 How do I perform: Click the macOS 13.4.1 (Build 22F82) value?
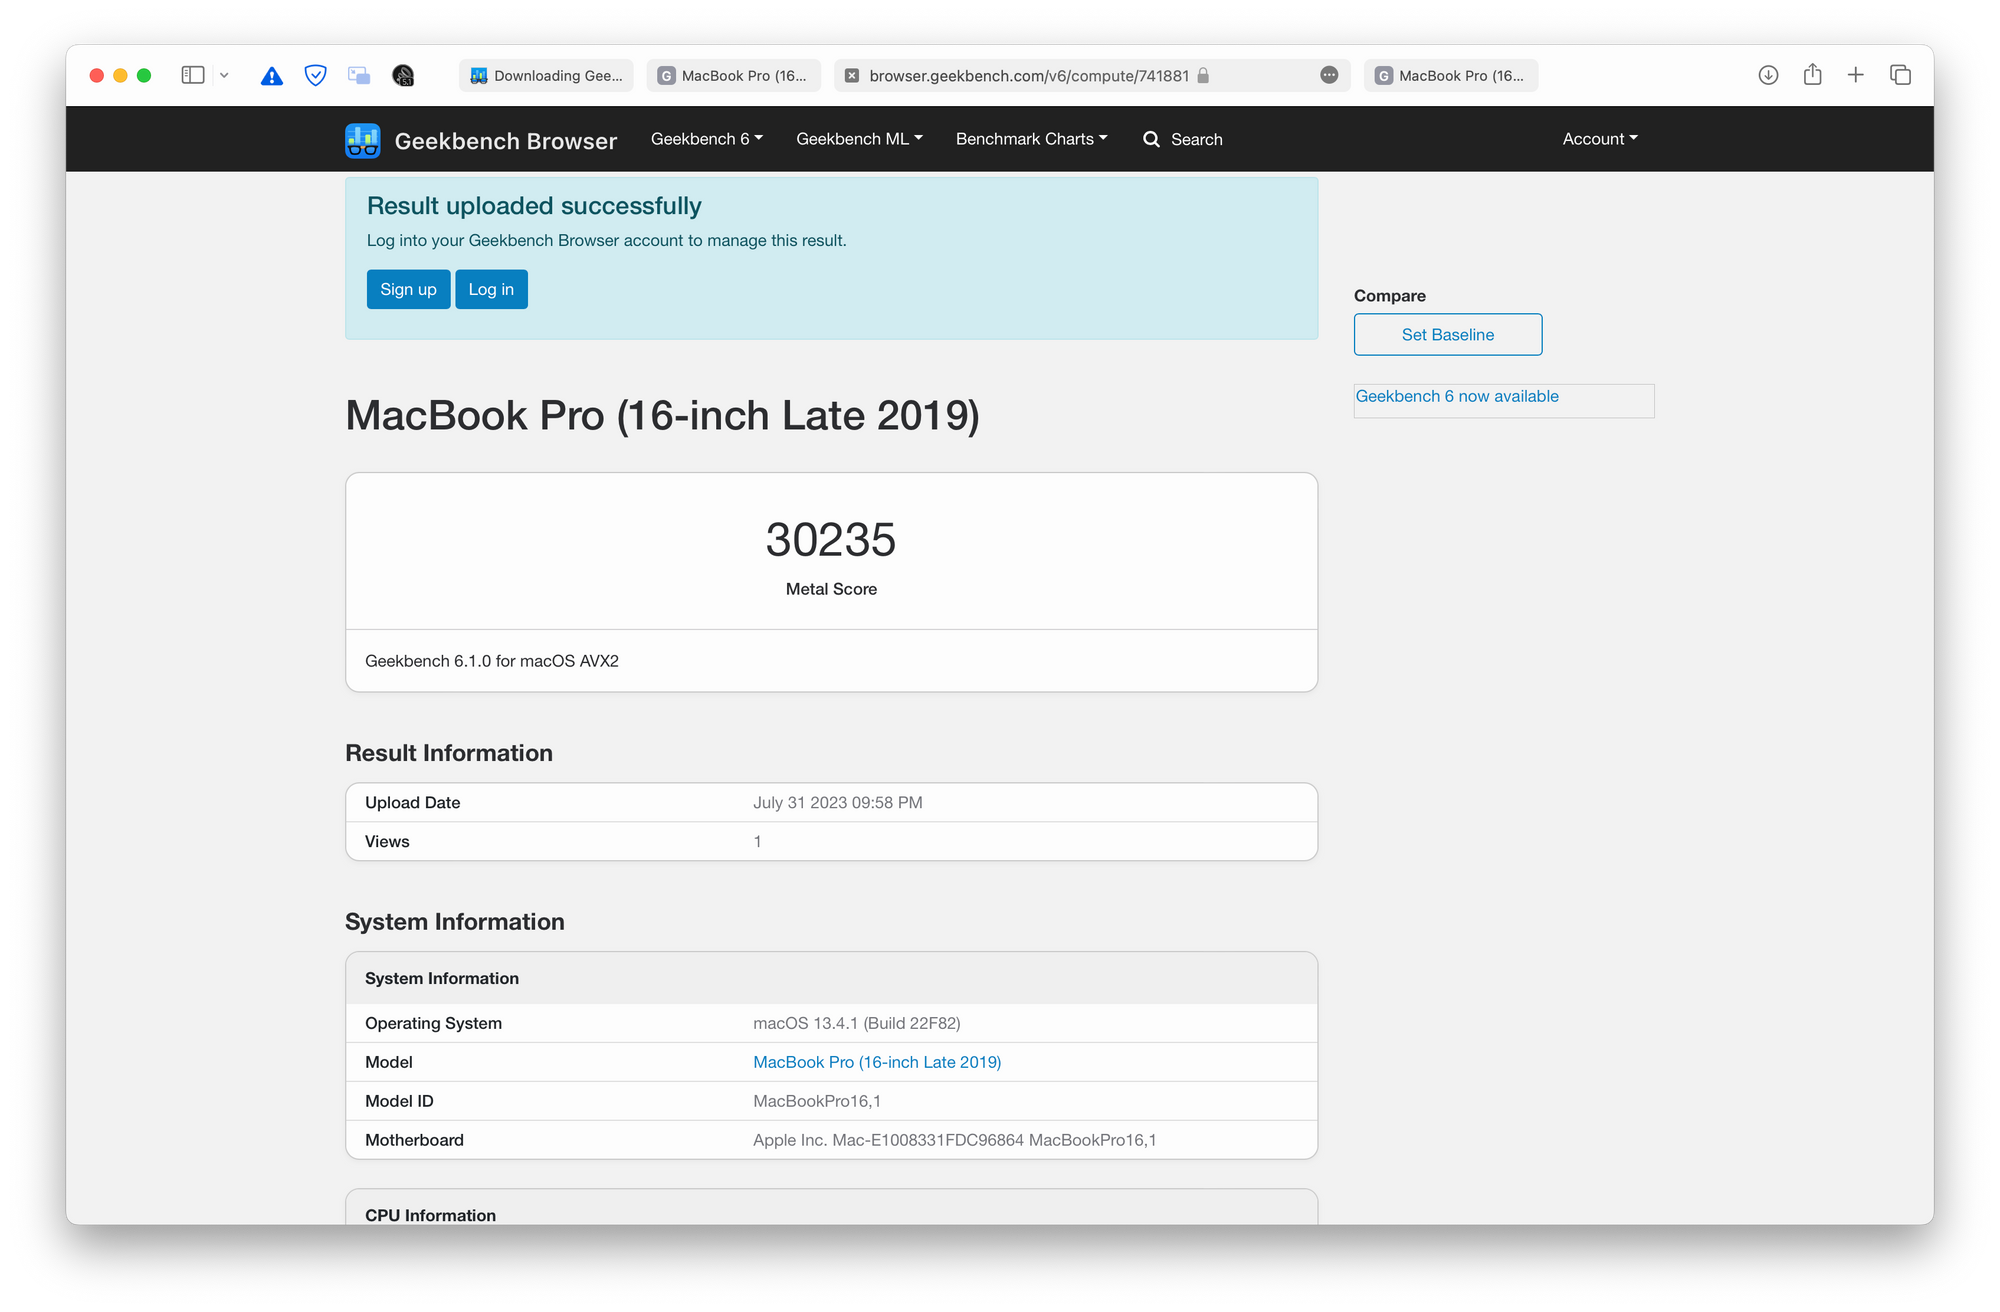click(857, 1023)
